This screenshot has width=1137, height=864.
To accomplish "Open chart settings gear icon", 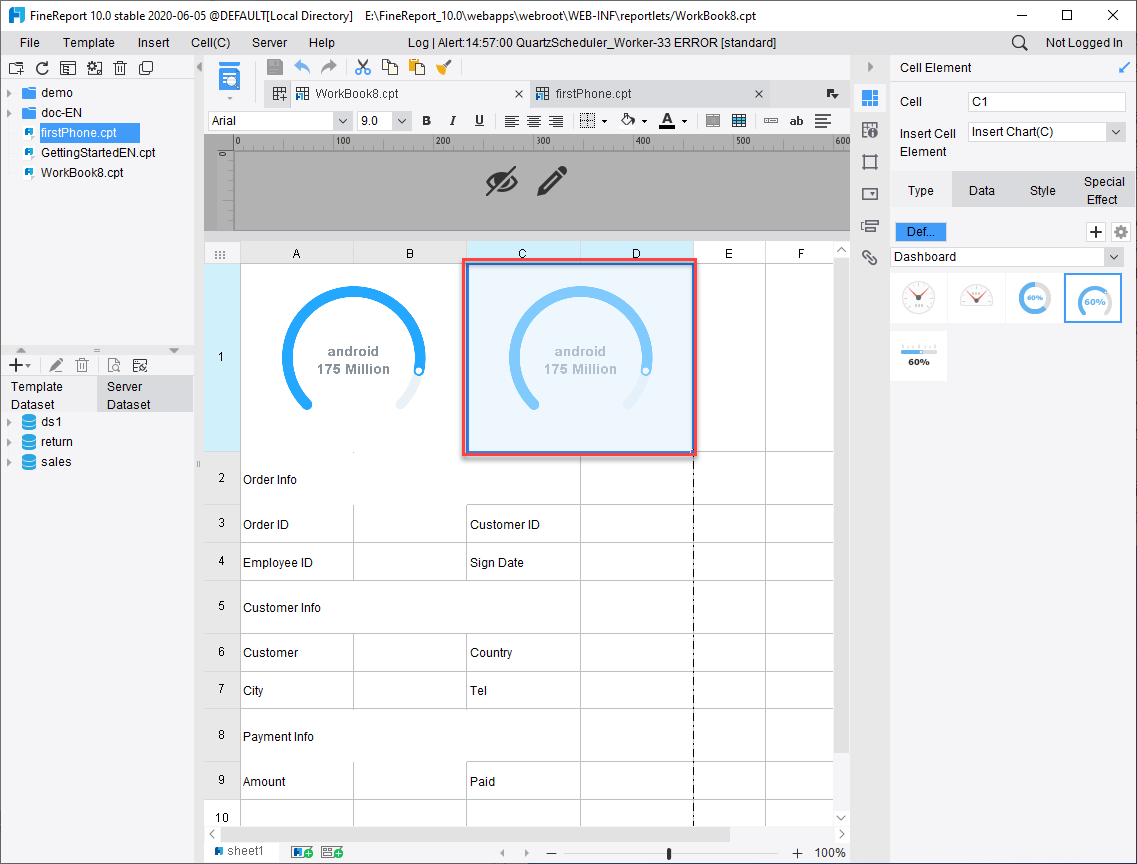I will click(1121, 232).
